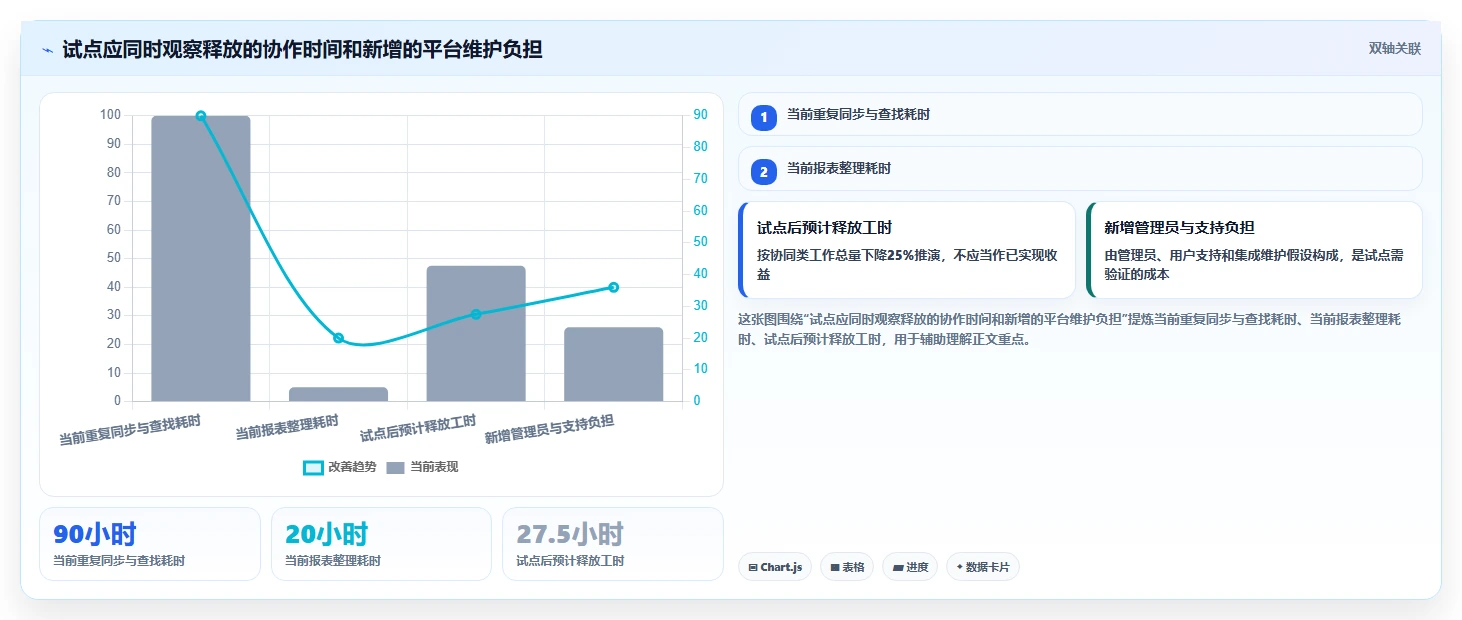Click the Chart.js tag icon

[753, 567]
